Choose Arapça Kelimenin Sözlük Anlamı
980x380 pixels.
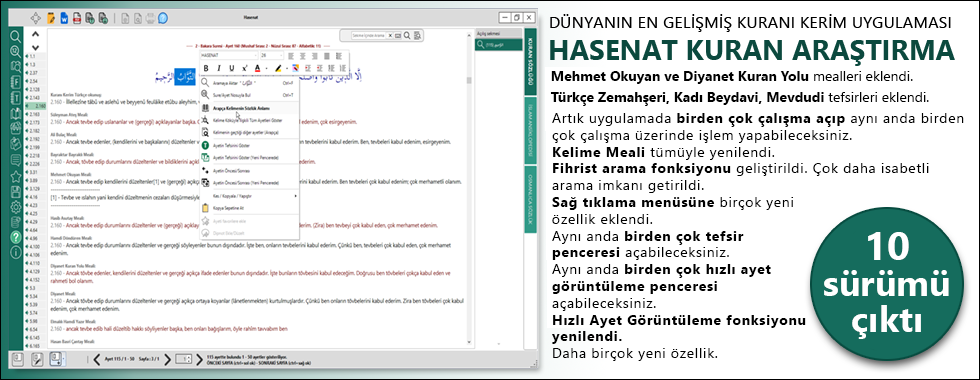(x=250, y=108)
